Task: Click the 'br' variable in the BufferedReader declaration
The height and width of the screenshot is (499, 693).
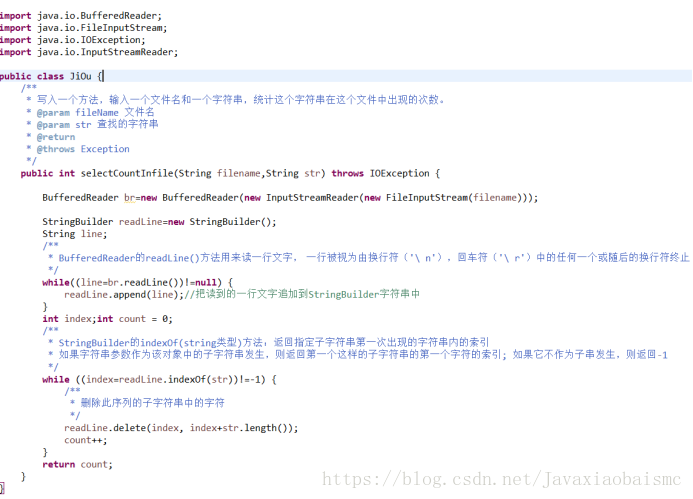Action: pyautogui.click(x=129, y=198)
